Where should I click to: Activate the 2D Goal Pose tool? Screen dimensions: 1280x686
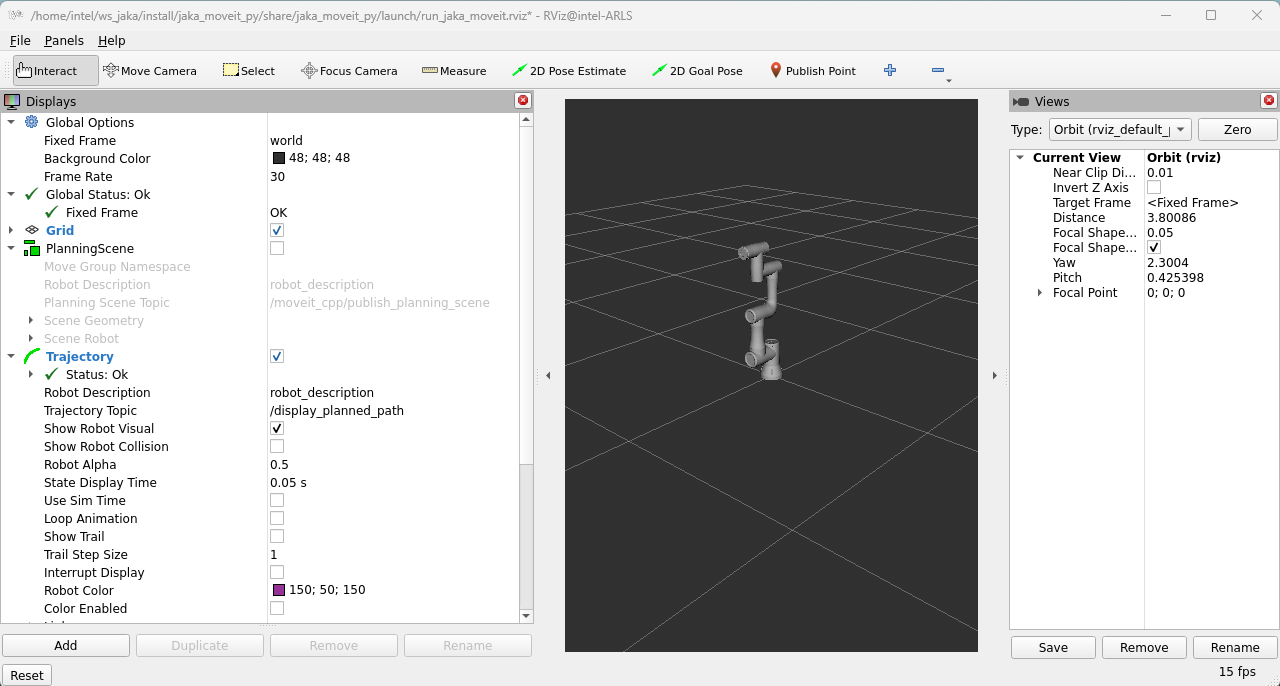(697, 70)
